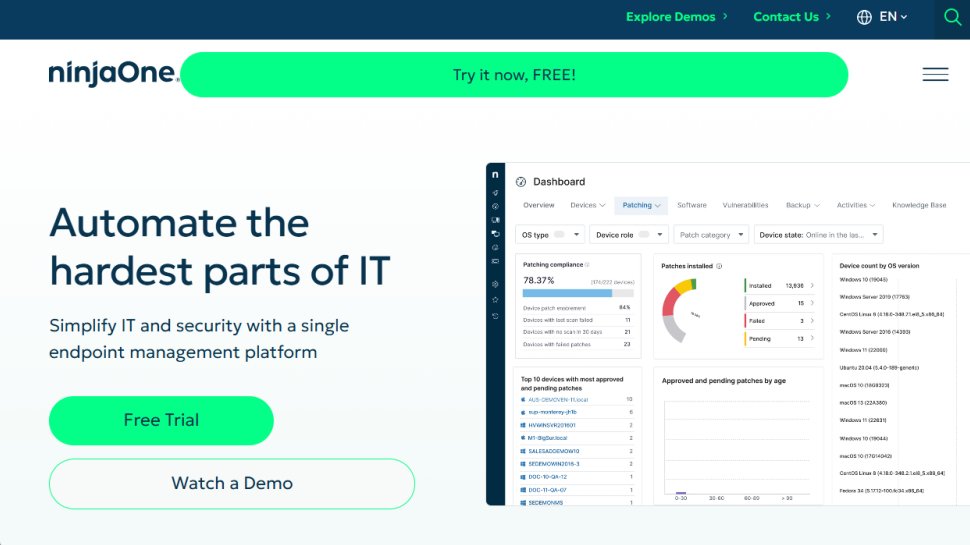Click the 'Ubuntu 20.04' OS version entry
Viewport: 970px width, 545px height.
coord(878,368)
